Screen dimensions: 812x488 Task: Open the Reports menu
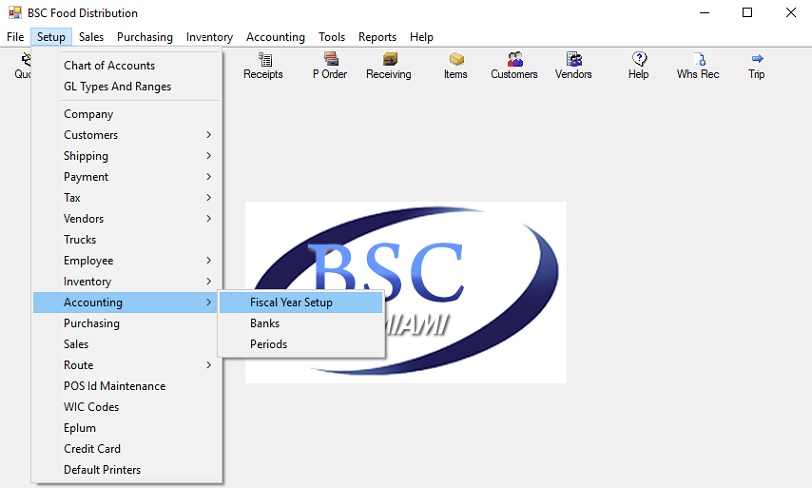[x=377, y=37]
